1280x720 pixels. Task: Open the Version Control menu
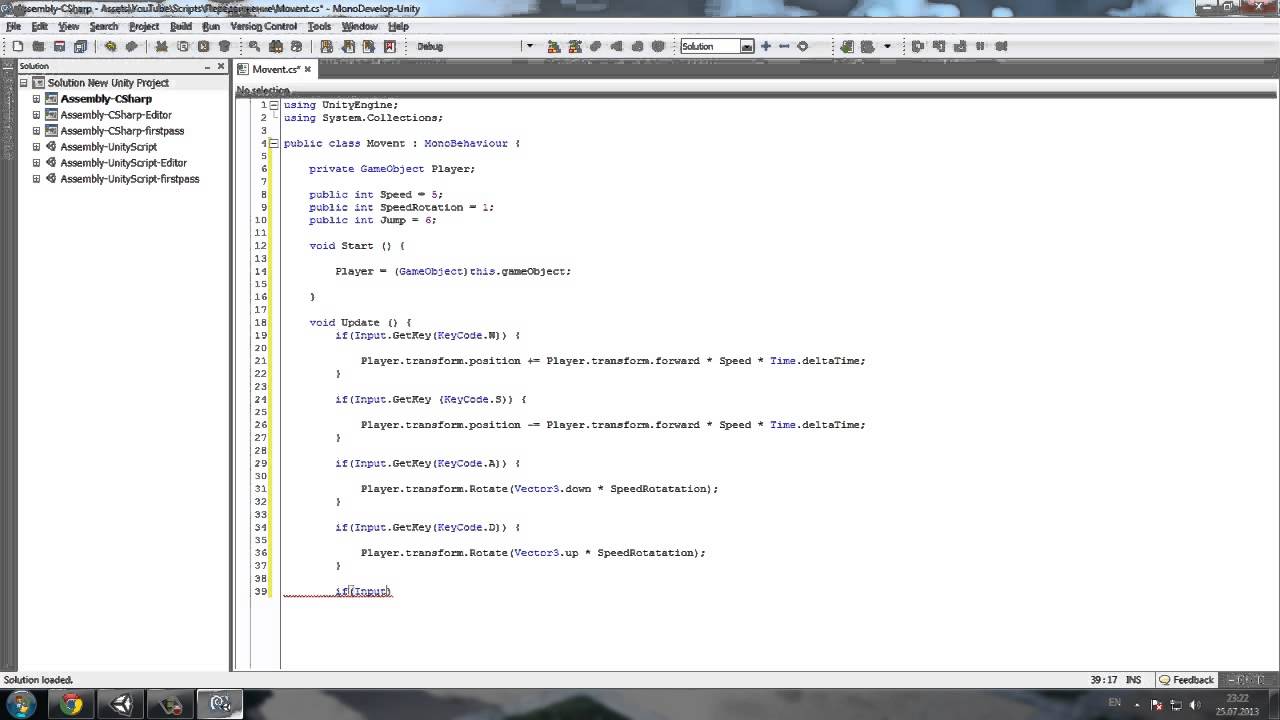tap(263, 27)
